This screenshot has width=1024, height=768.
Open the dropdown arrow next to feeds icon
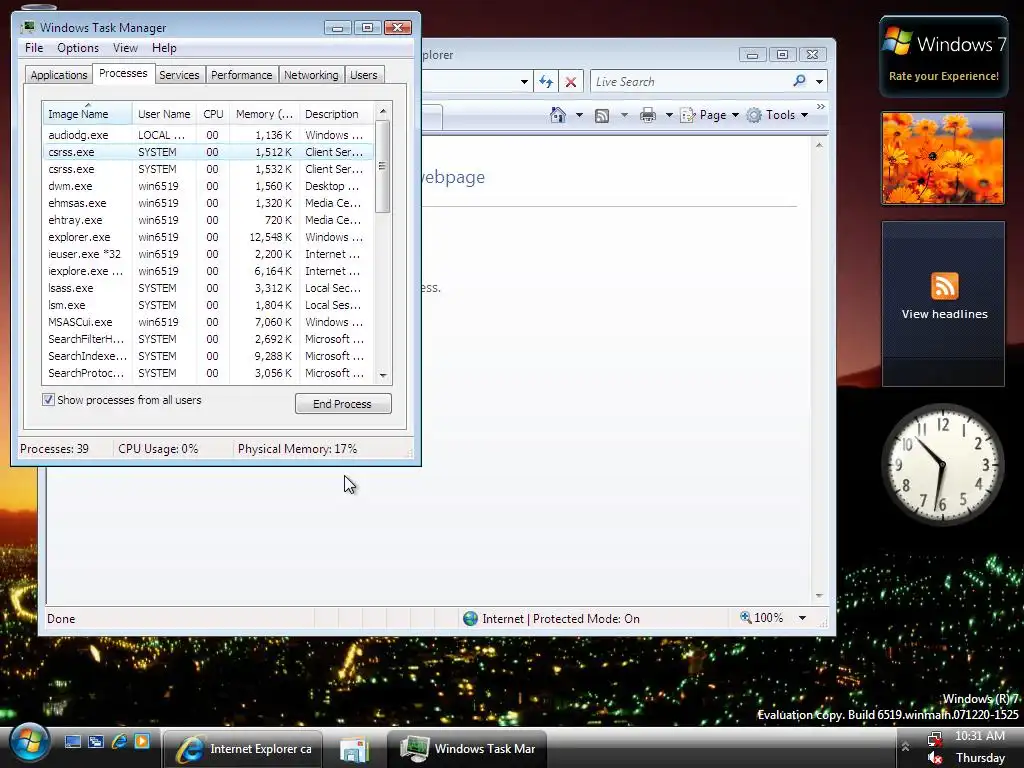tap(624, 116)
